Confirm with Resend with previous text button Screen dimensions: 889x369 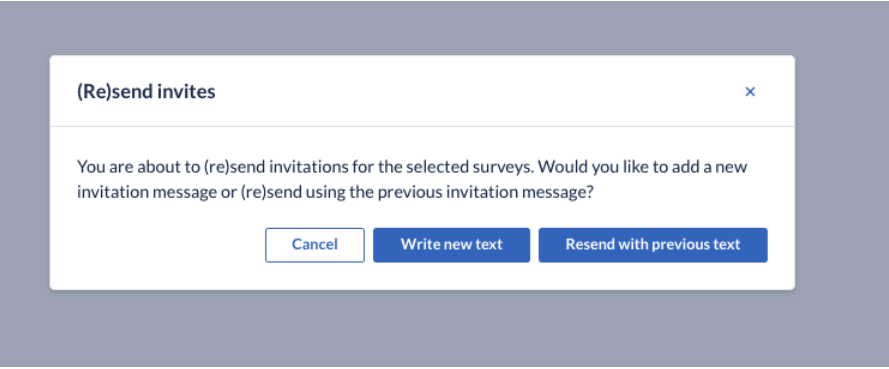point(653,245)
